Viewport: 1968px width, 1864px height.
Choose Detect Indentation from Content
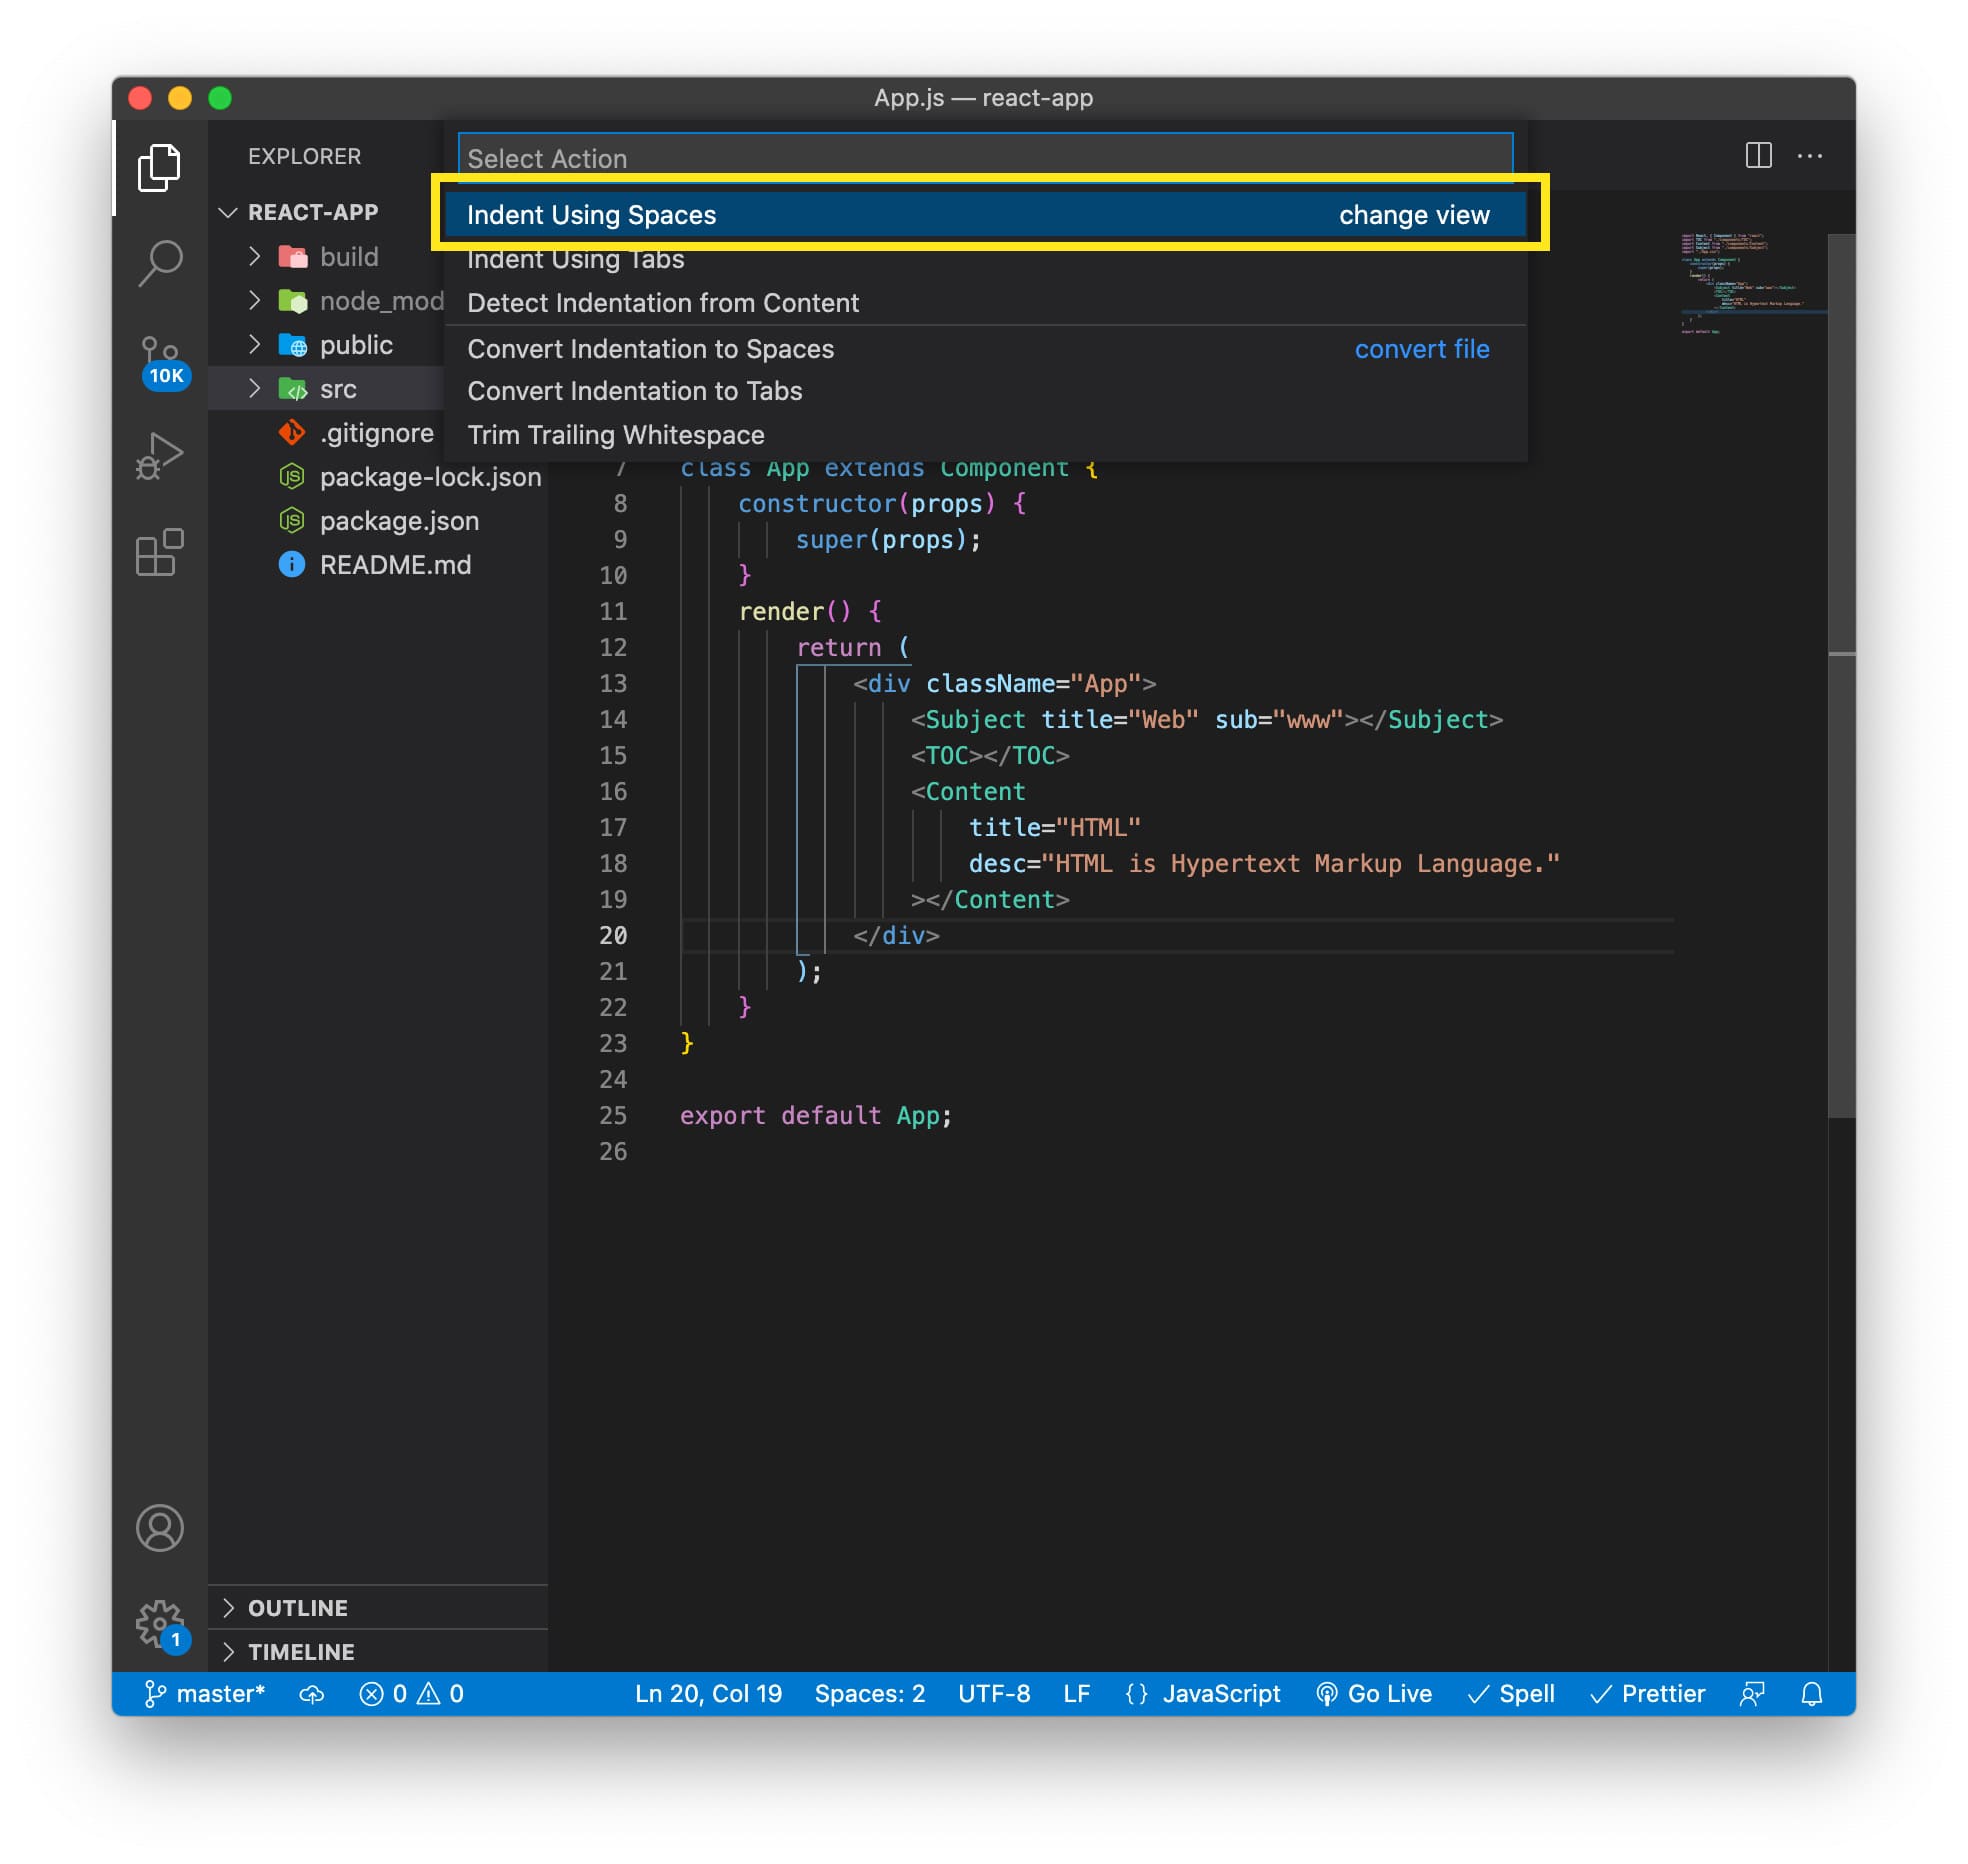pyautogui.click(x=663, y=303)
